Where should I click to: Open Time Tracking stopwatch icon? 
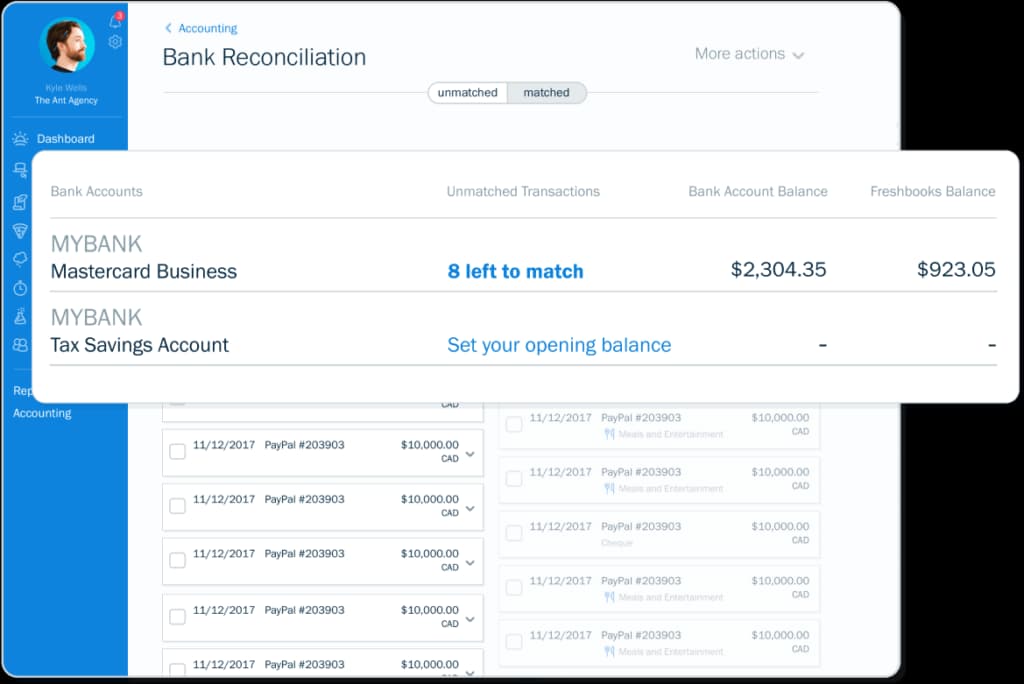20,287
